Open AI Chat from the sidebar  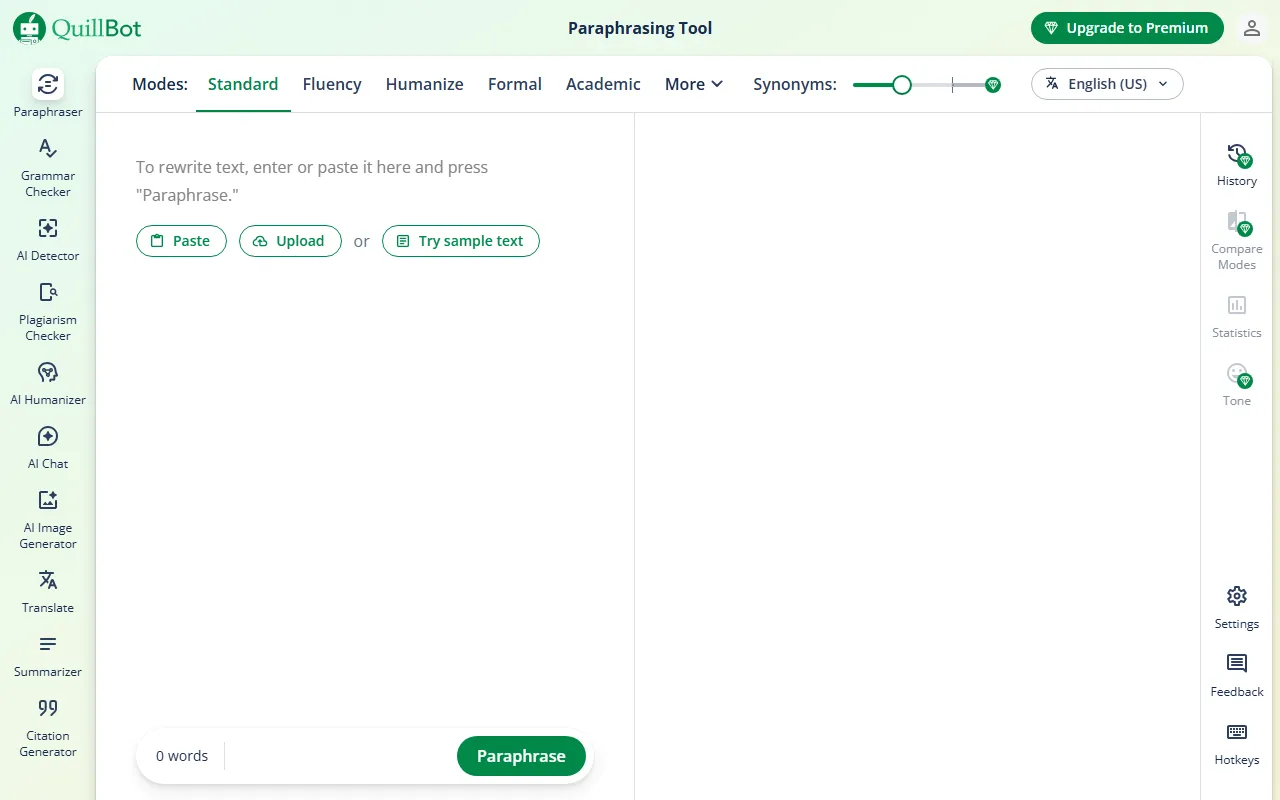point(47,446)
